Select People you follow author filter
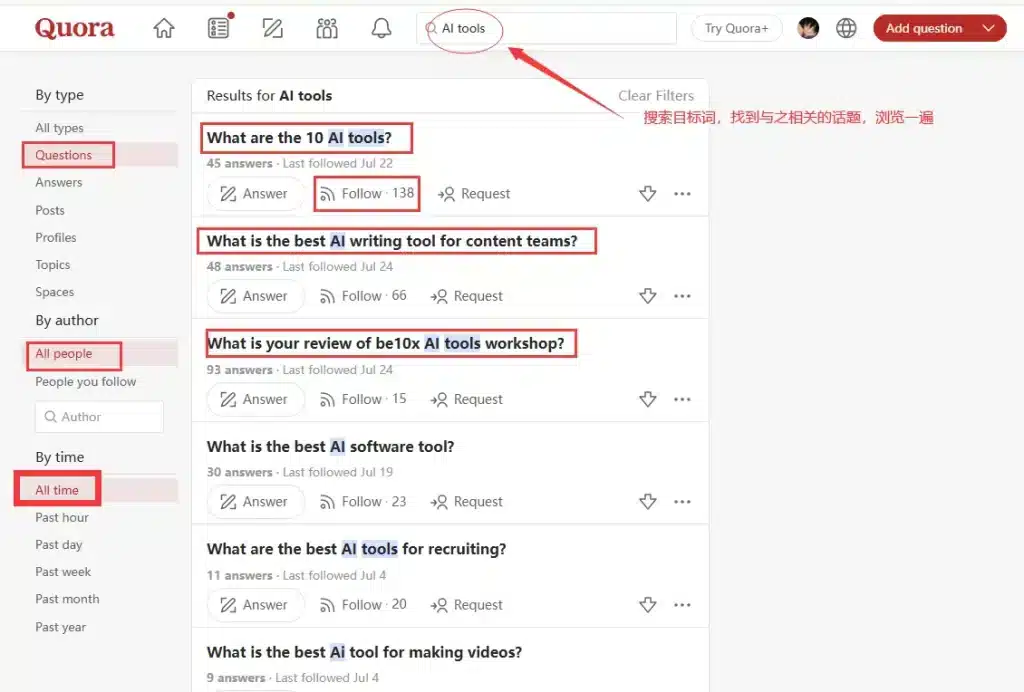This screenshot has width=1024, height=692. 86,382
